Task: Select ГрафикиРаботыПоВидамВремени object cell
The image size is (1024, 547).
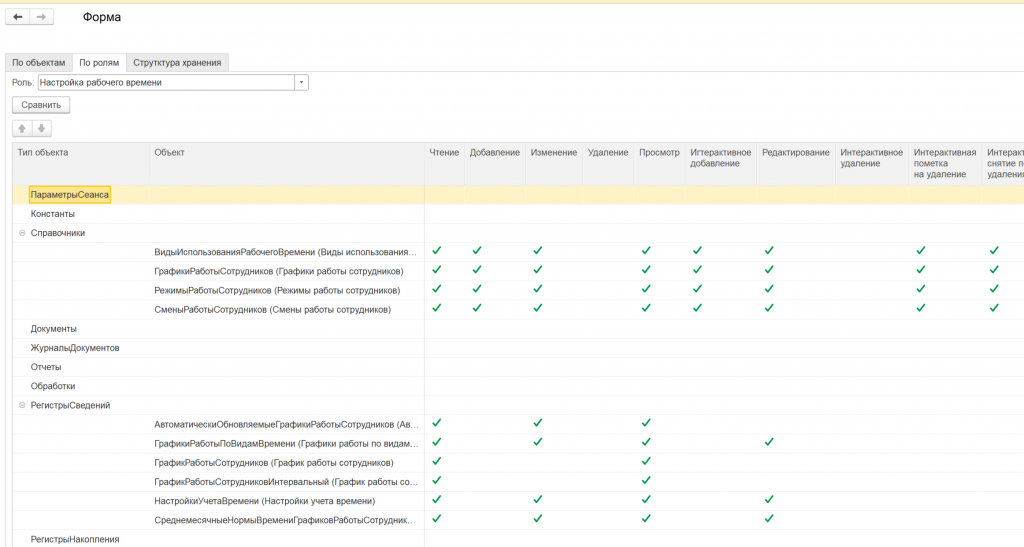Action: click(287, 443)
